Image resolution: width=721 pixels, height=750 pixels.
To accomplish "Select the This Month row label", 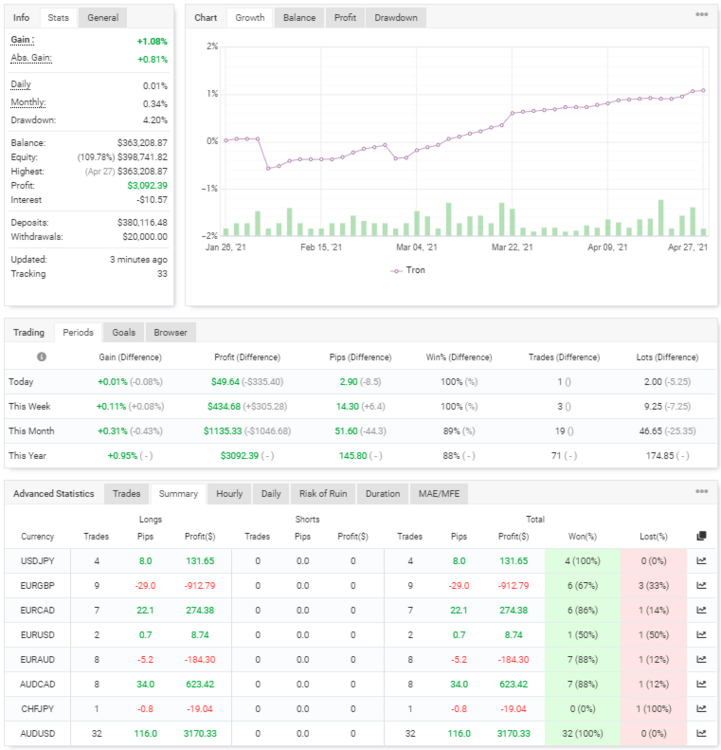I will click(x=31, y=431).
